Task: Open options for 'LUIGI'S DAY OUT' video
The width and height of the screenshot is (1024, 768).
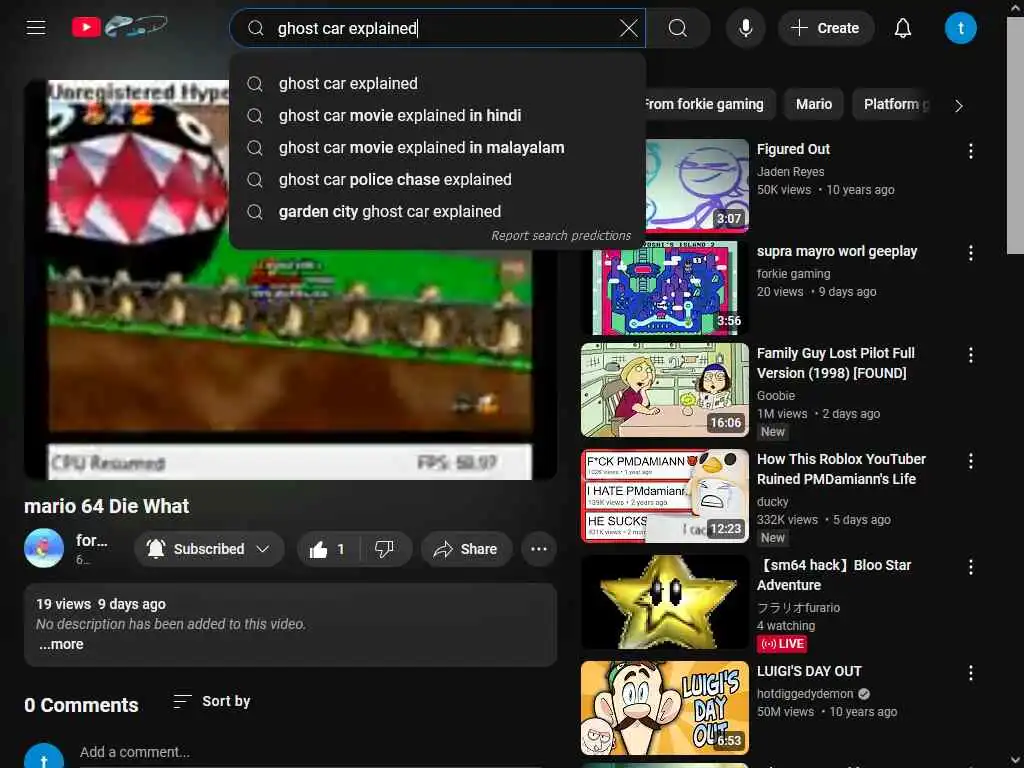Action: (x=970, y=673)
